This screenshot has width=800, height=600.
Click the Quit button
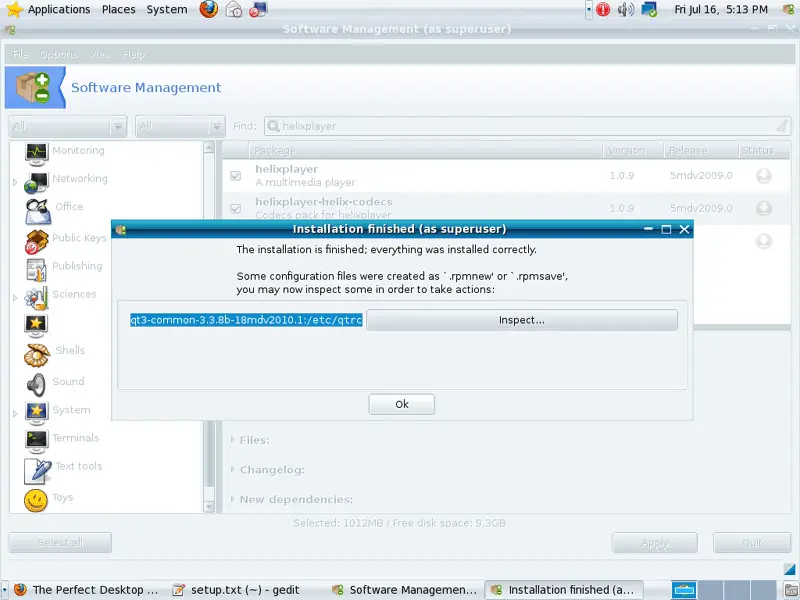pyautogui.click(x=752, y=543)
